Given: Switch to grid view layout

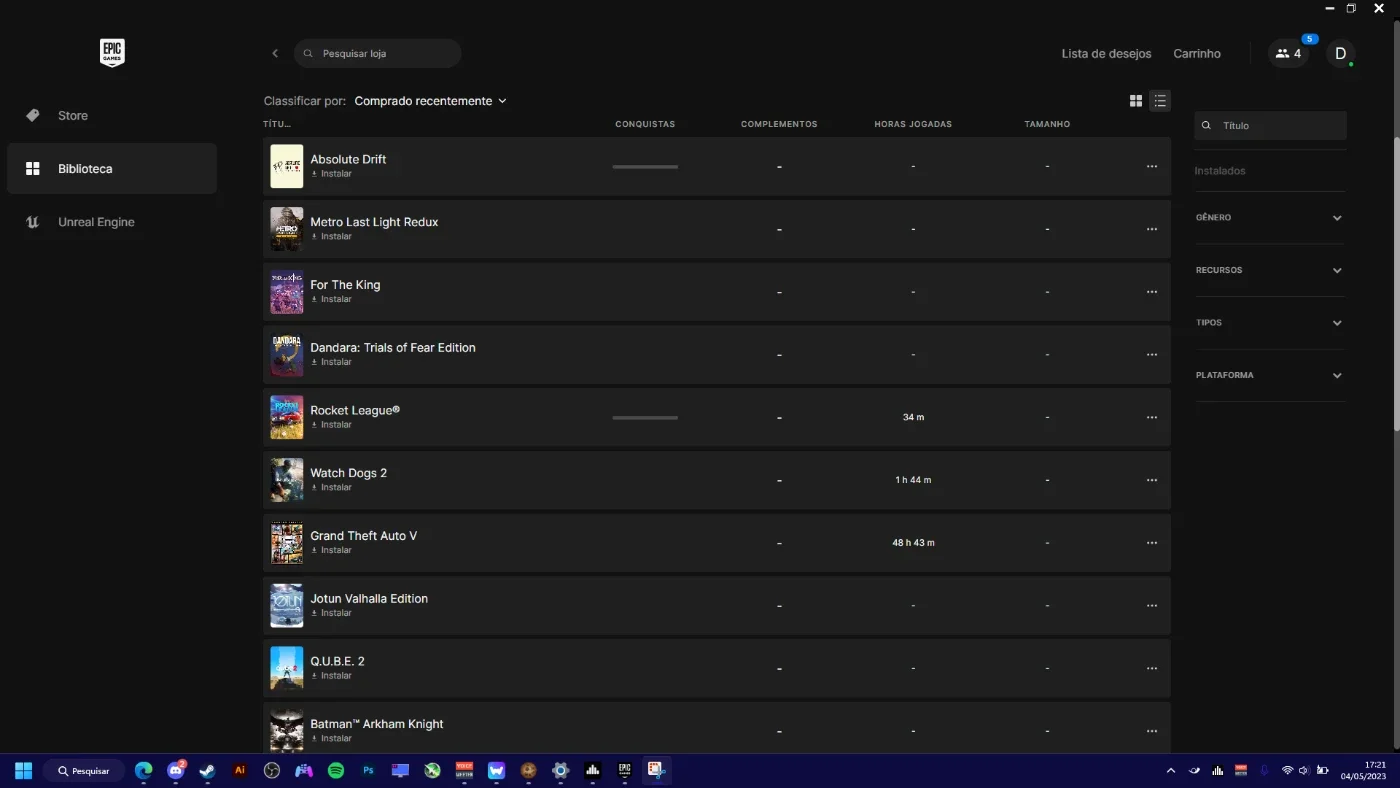Looking at the screenshot, I should [1136, 101].
